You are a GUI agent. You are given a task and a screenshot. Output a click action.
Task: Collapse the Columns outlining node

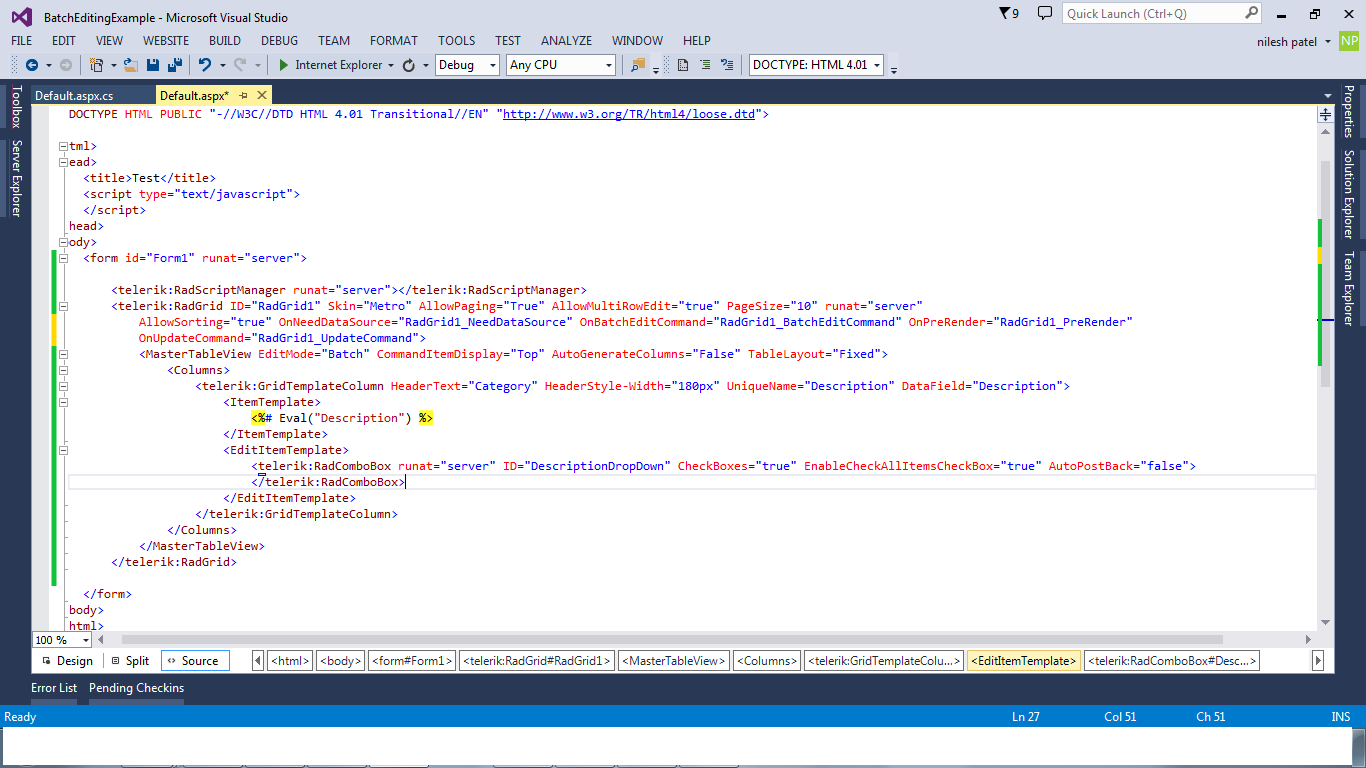pyautogui.click(x=63, y=370)
